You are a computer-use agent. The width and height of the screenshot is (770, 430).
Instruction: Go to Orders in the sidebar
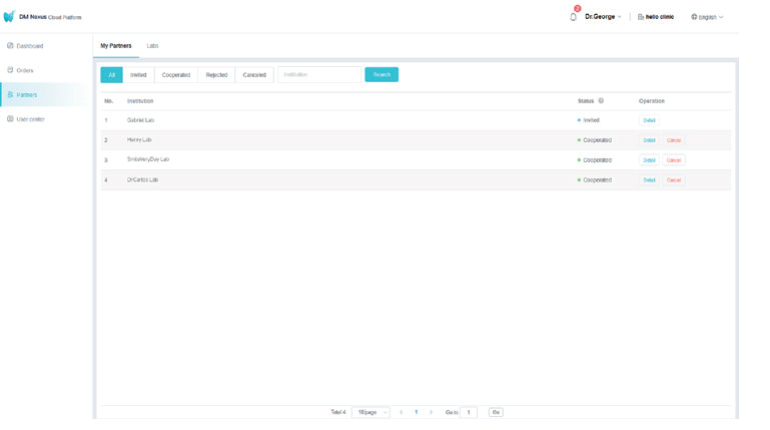point(25,70)
